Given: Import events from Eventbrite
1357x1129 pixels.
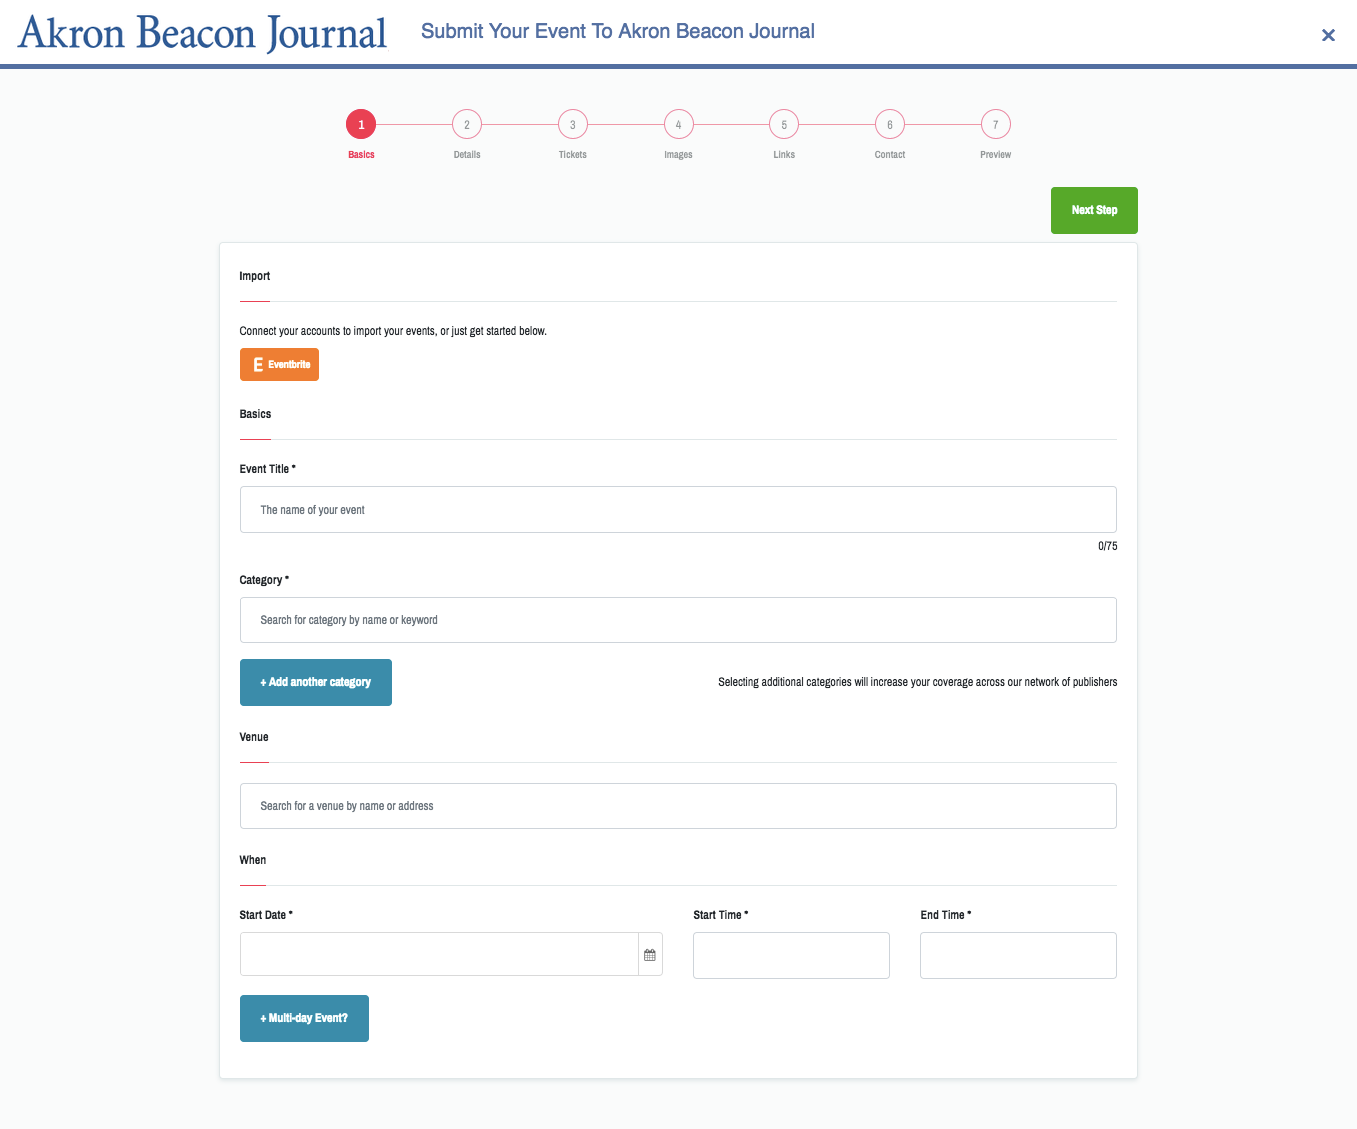Looking at the screenshot, I should coord(279,365).
